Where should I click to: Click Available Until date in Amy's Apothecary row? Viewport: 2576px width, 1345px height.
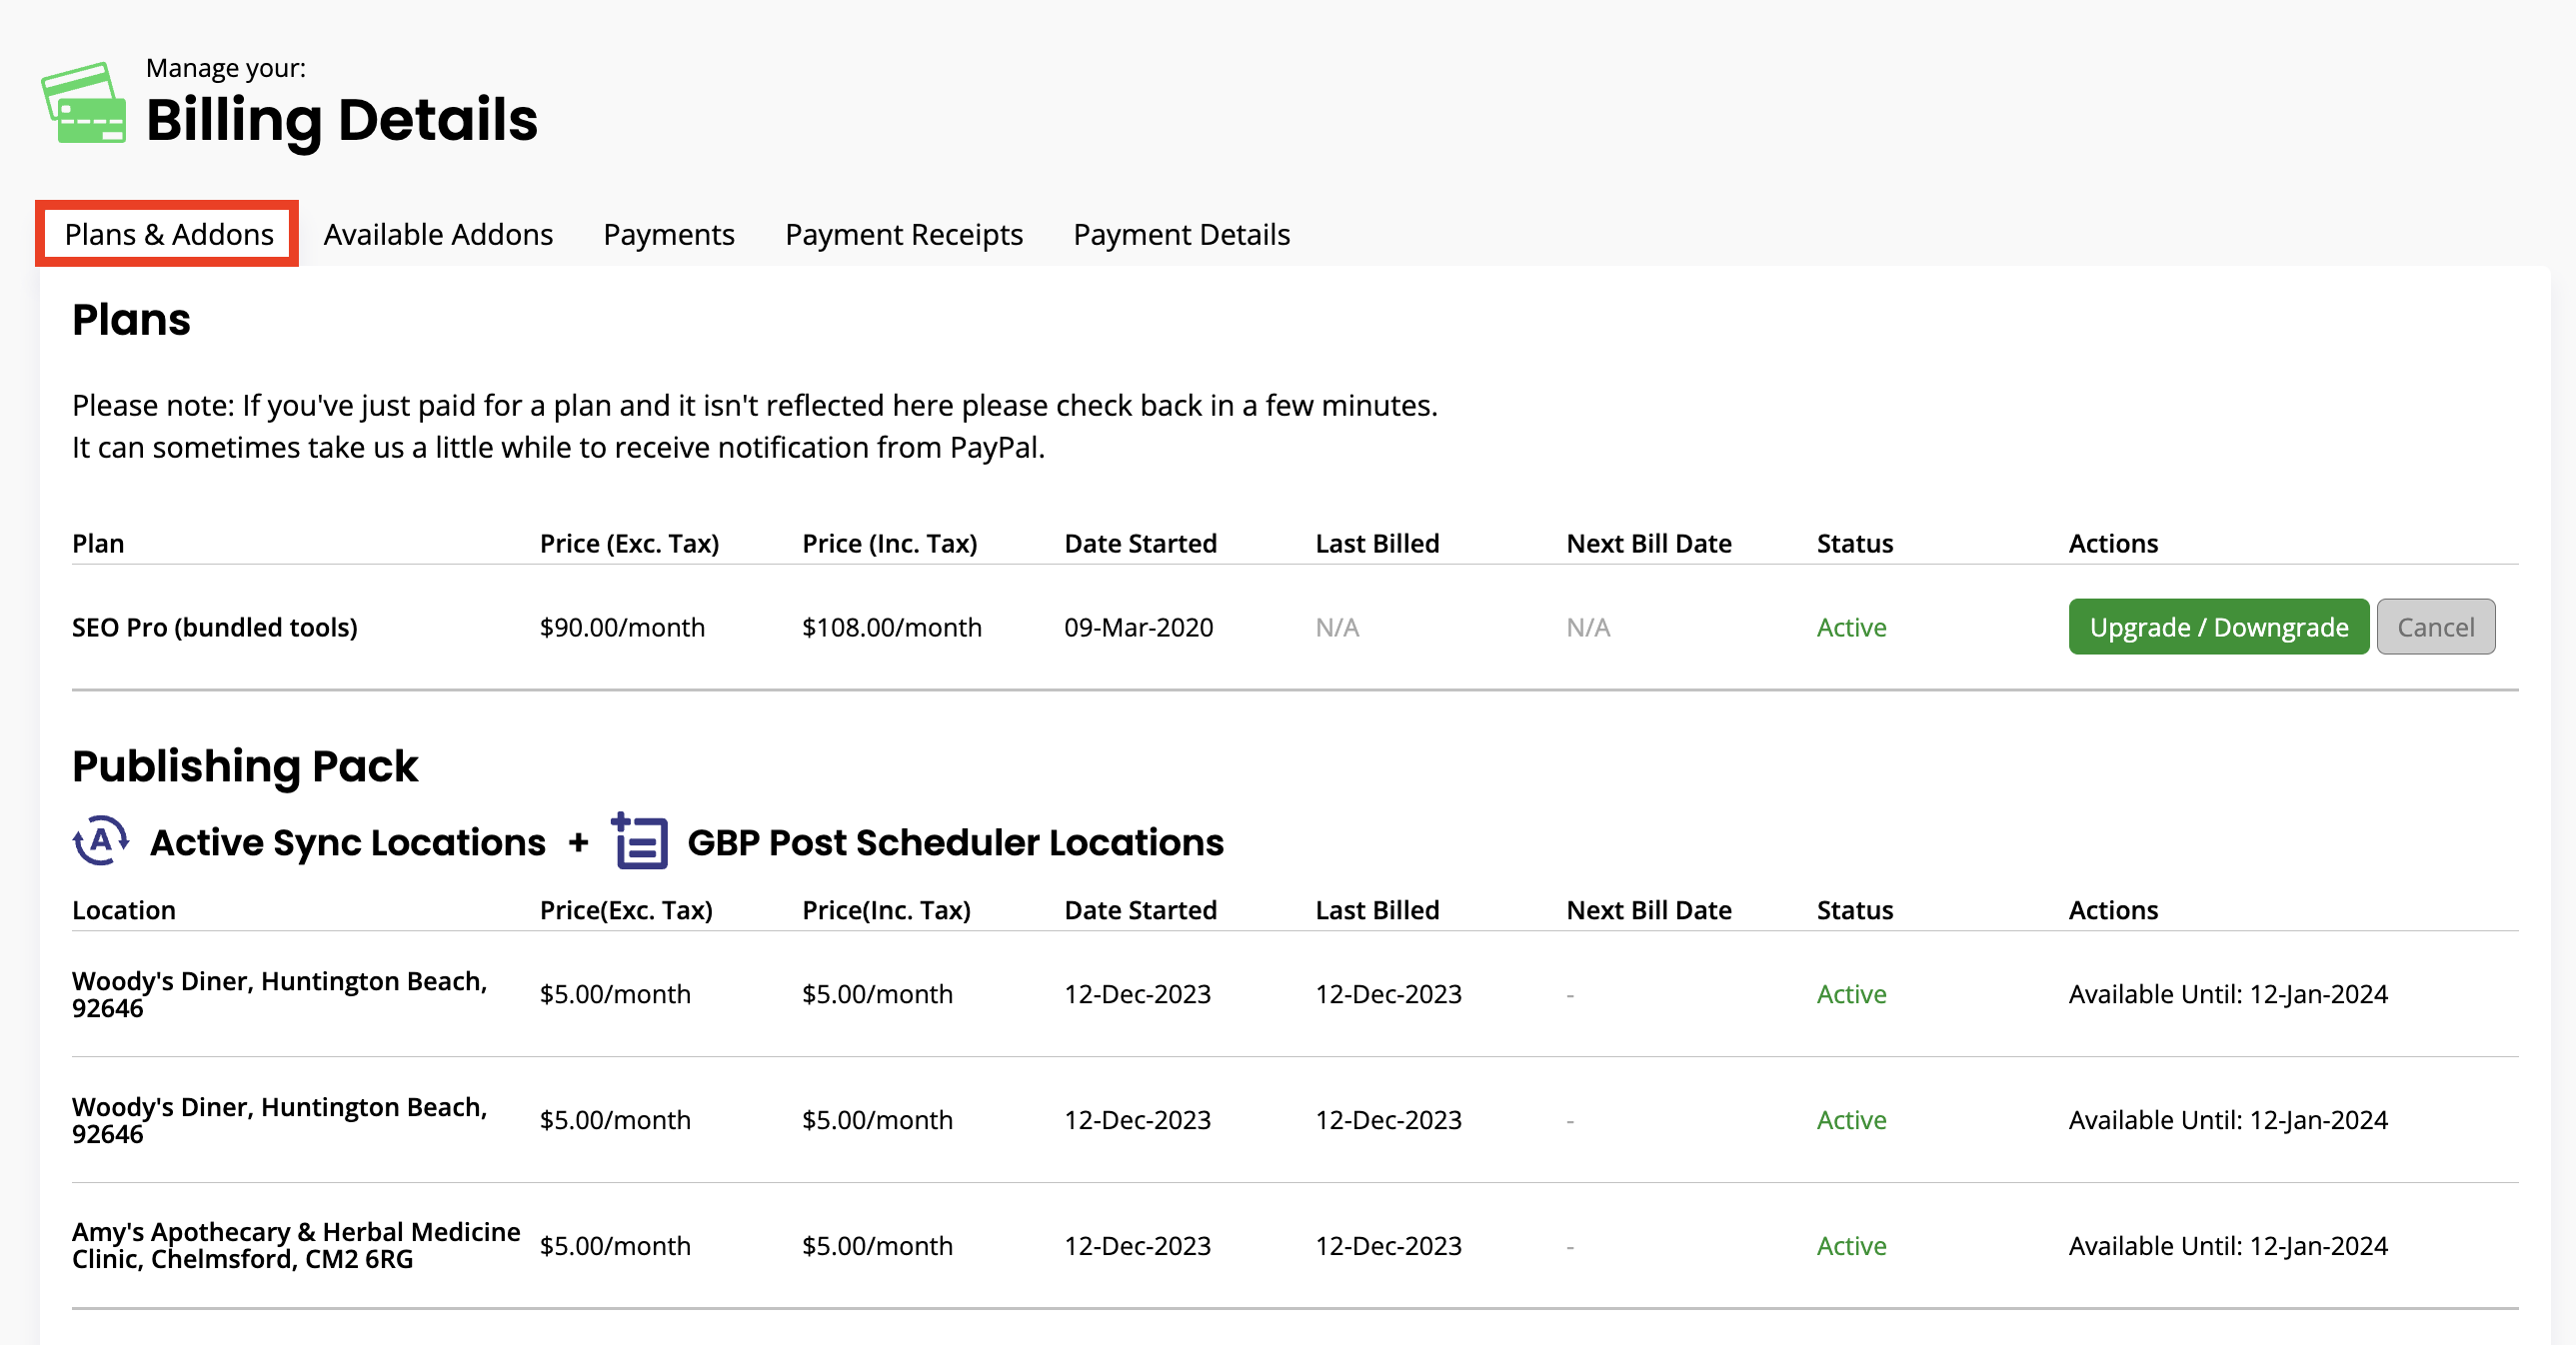tap(2228, 1245)
